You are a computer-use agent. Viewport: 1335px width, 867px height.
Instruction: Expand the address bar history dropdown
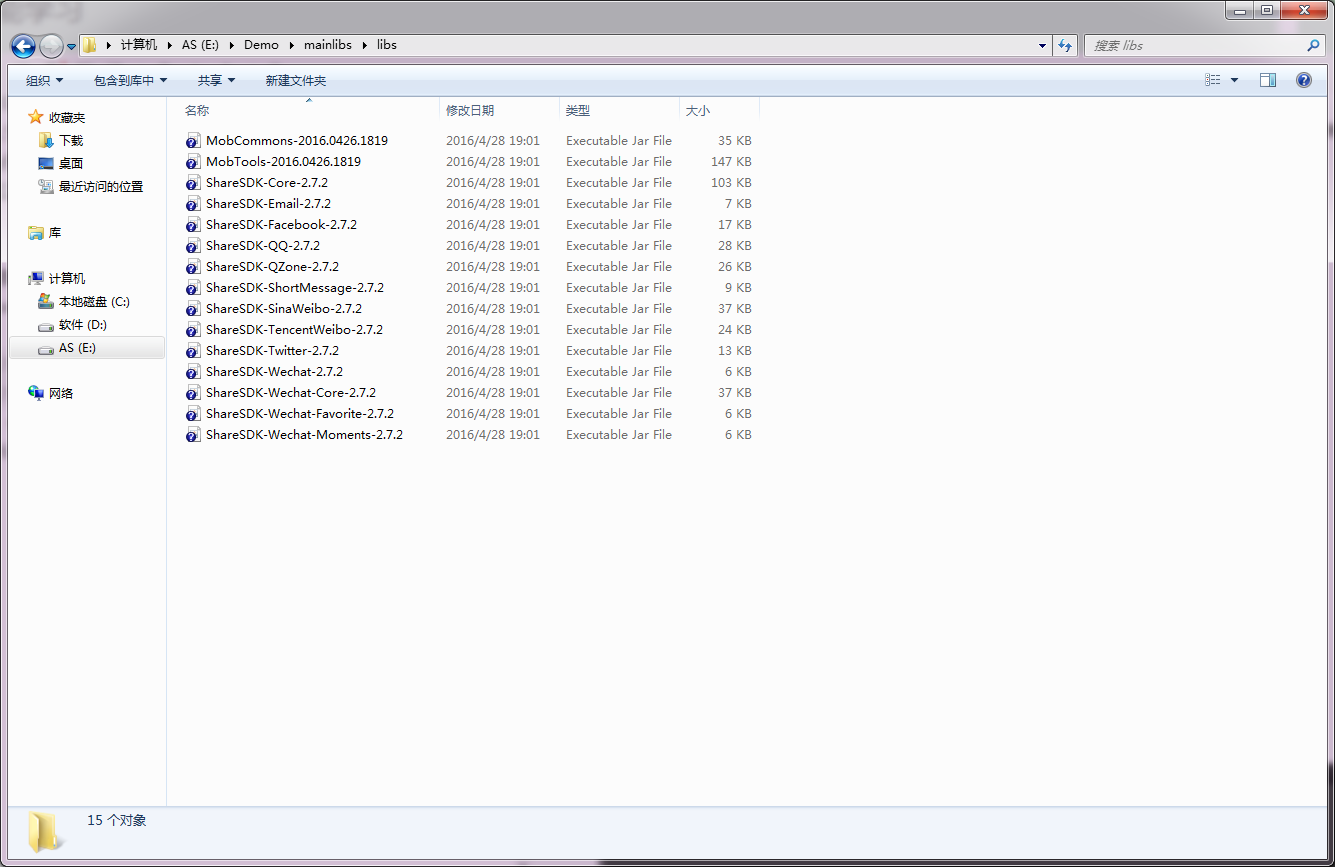[x=1042, y=45]
